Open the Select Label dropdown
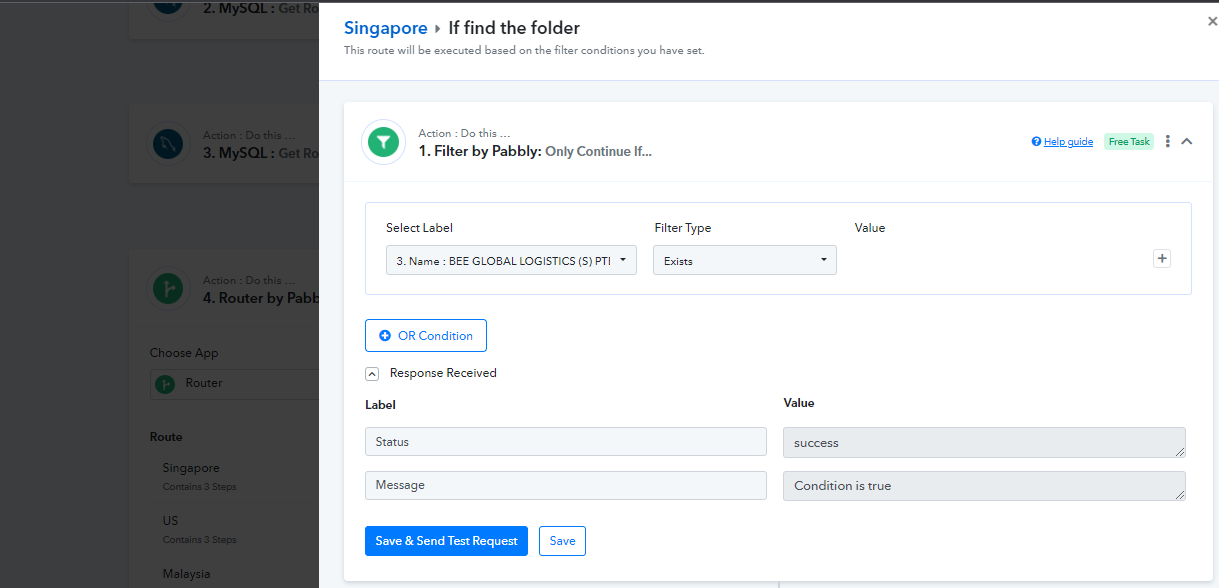The height and width of the screenshot is (588, 1219). pyautogui.click(x=511, y=260)
